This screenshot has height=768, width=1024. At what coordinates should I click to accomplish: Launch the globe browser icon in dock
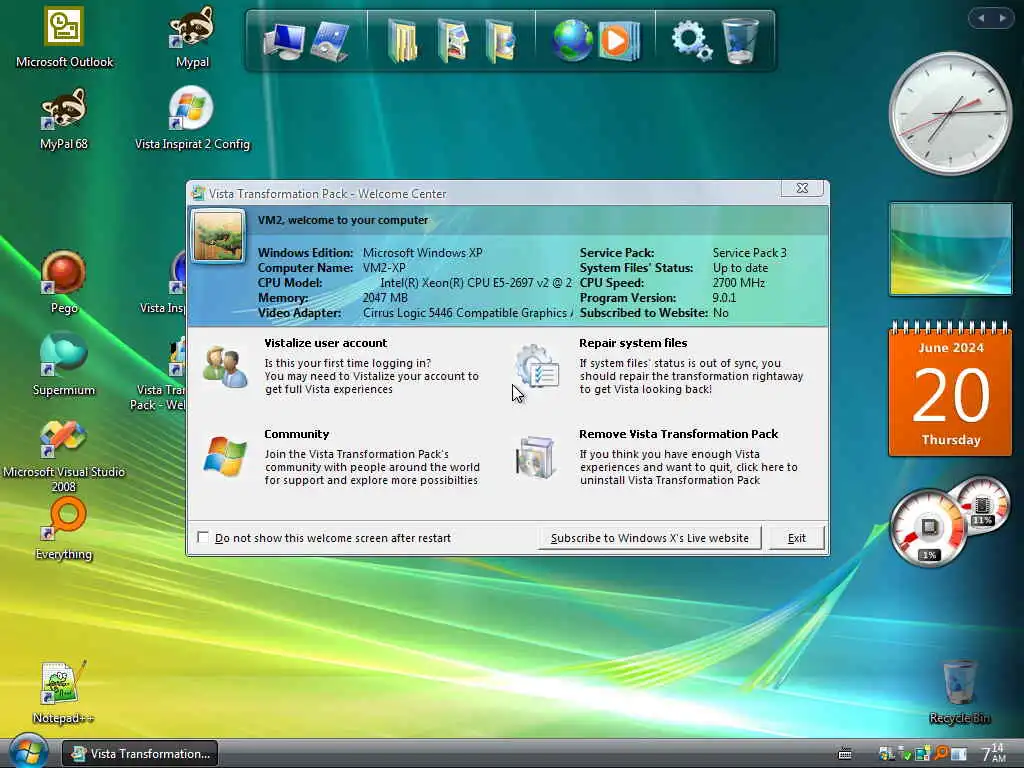click(x=572, y=40)
